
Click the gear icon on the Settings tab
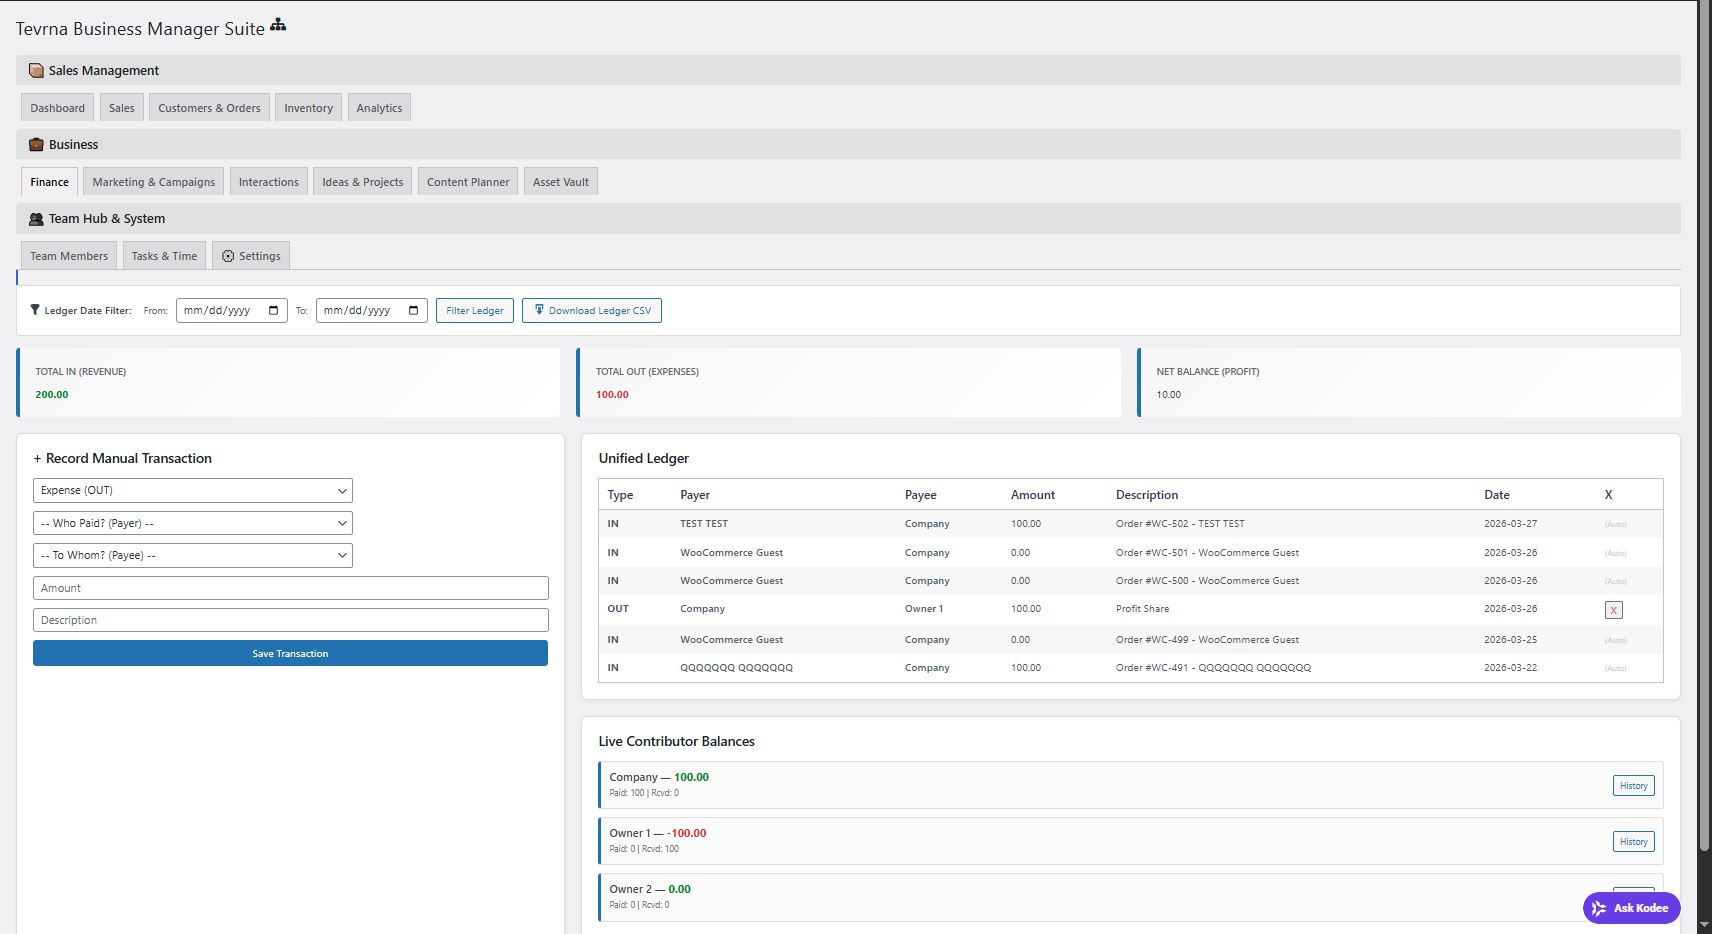(228, 255)
